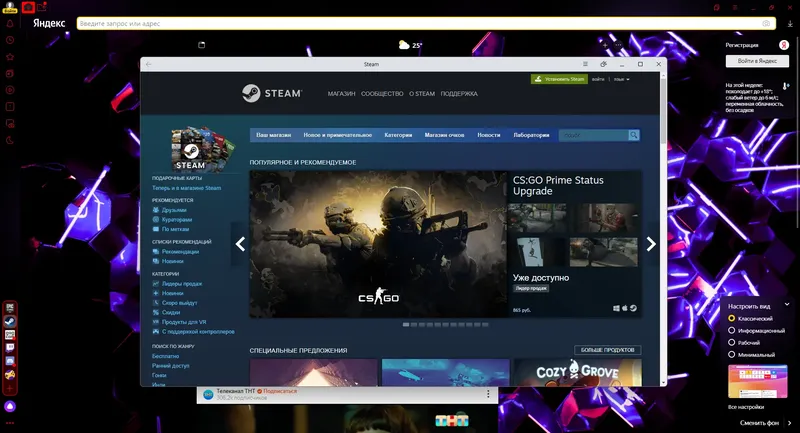Click the Steam gift cards image
This screenshot has width=800, height=433.
pyautogui.click(x=203, y=148)
